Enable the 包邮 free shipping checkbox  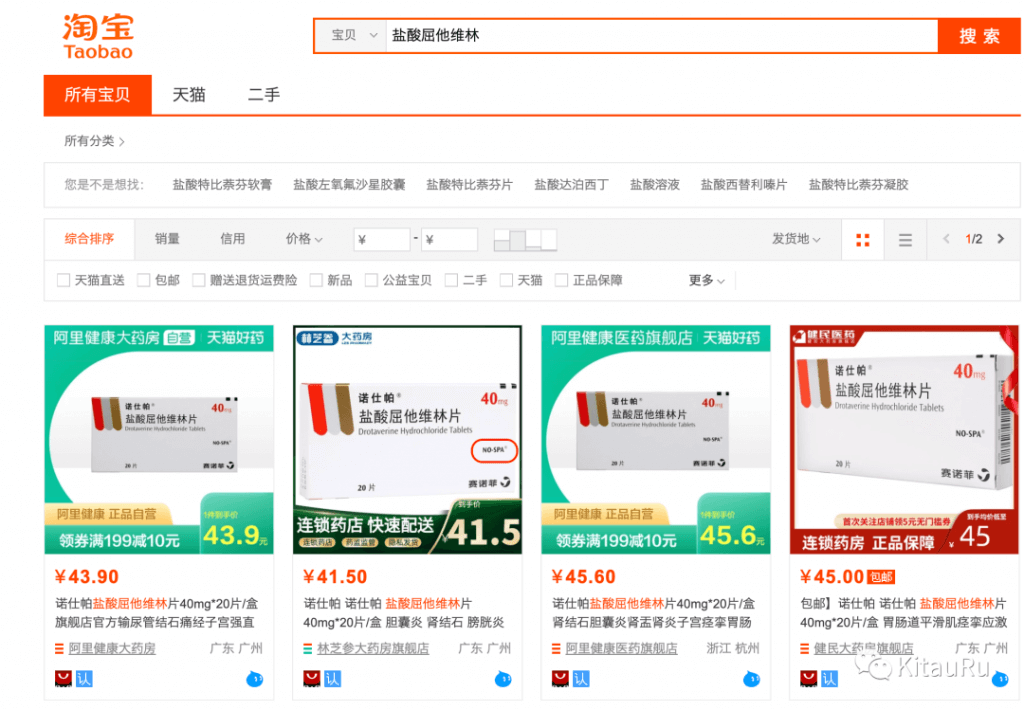click(x=144, y=281)
